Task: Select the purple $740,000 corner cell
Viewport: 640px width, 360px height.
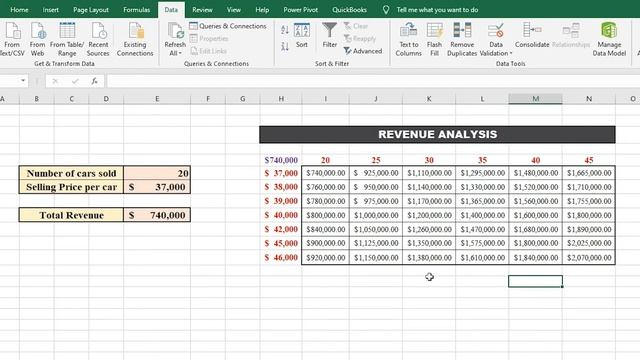Action: tap(281, 160)
